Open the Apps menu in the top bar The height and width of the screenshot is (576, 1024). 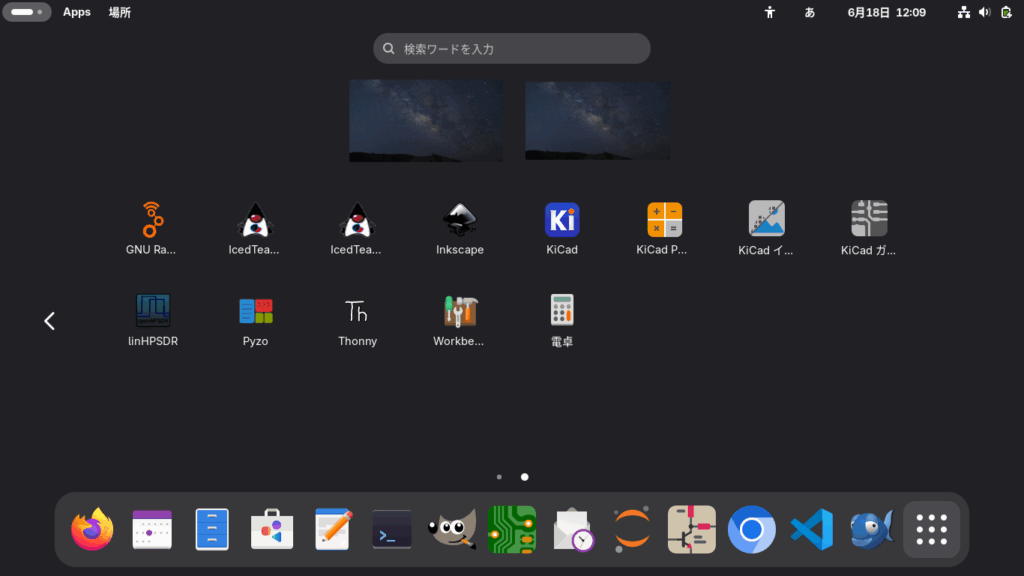click(77, 12)
